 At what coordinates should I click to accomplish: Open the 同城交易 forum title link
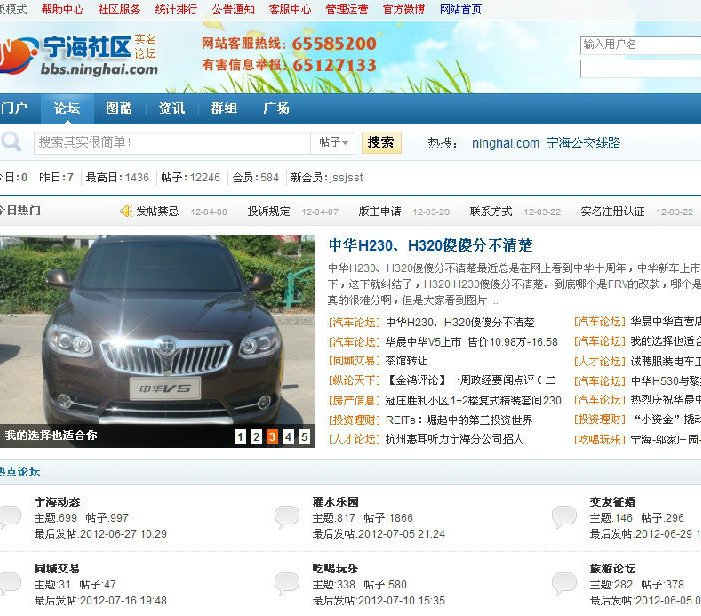click(57, 569)
